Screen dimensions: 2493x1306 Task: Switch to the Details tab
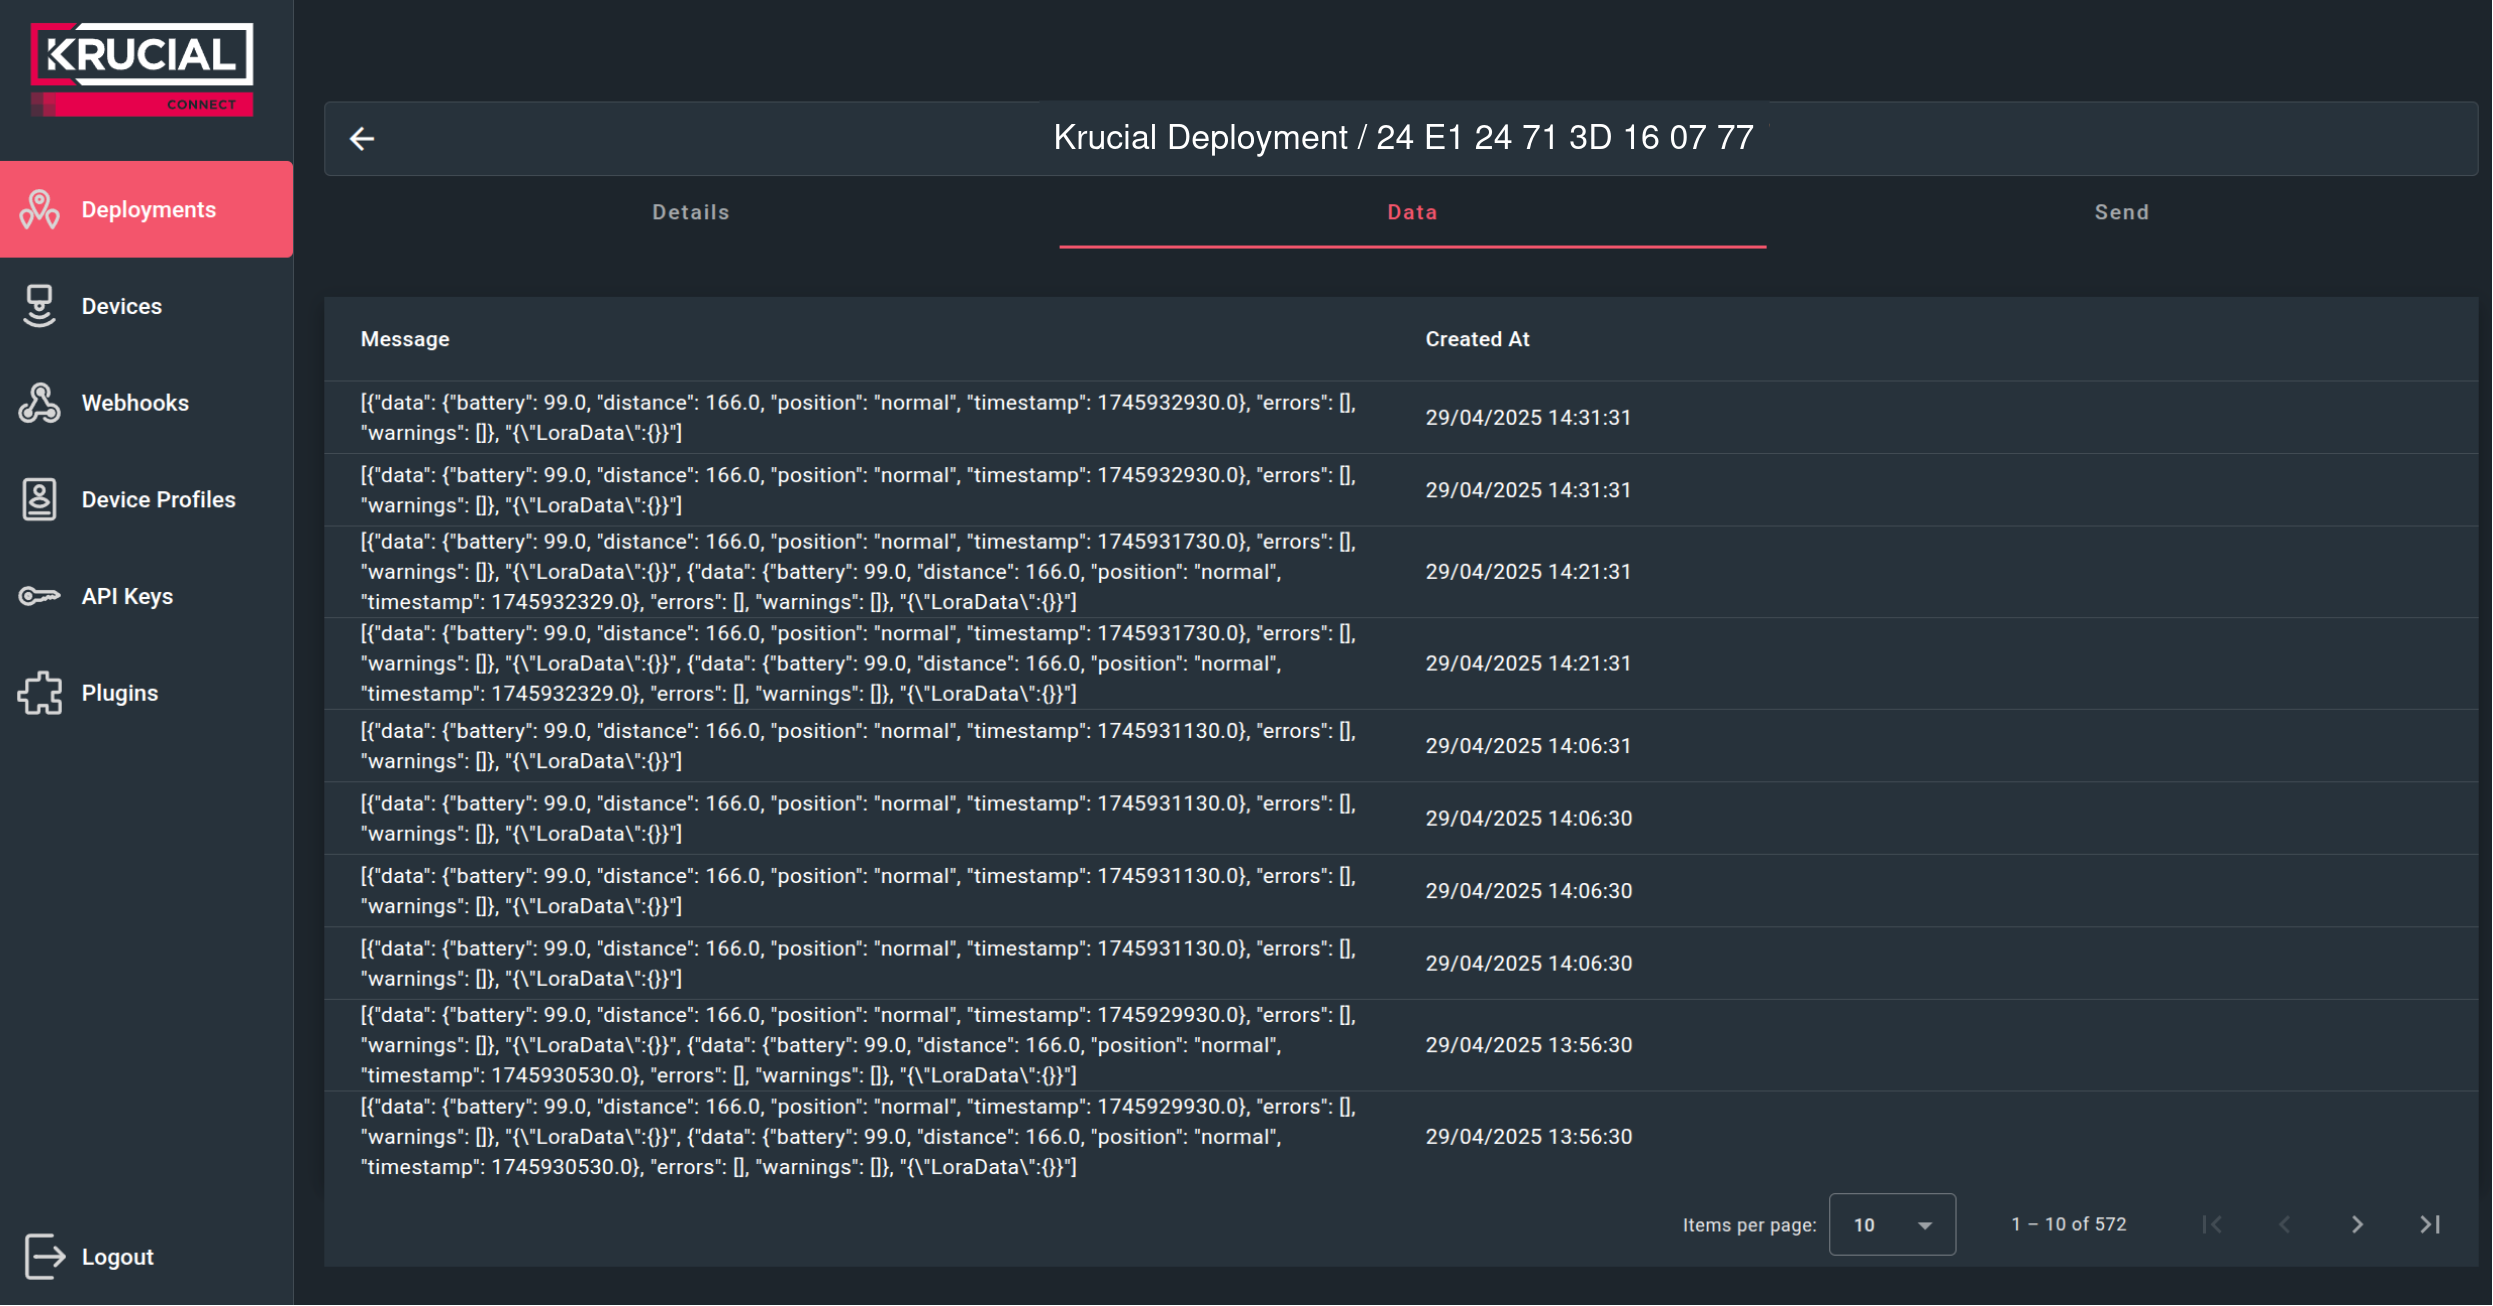(690, 212)
